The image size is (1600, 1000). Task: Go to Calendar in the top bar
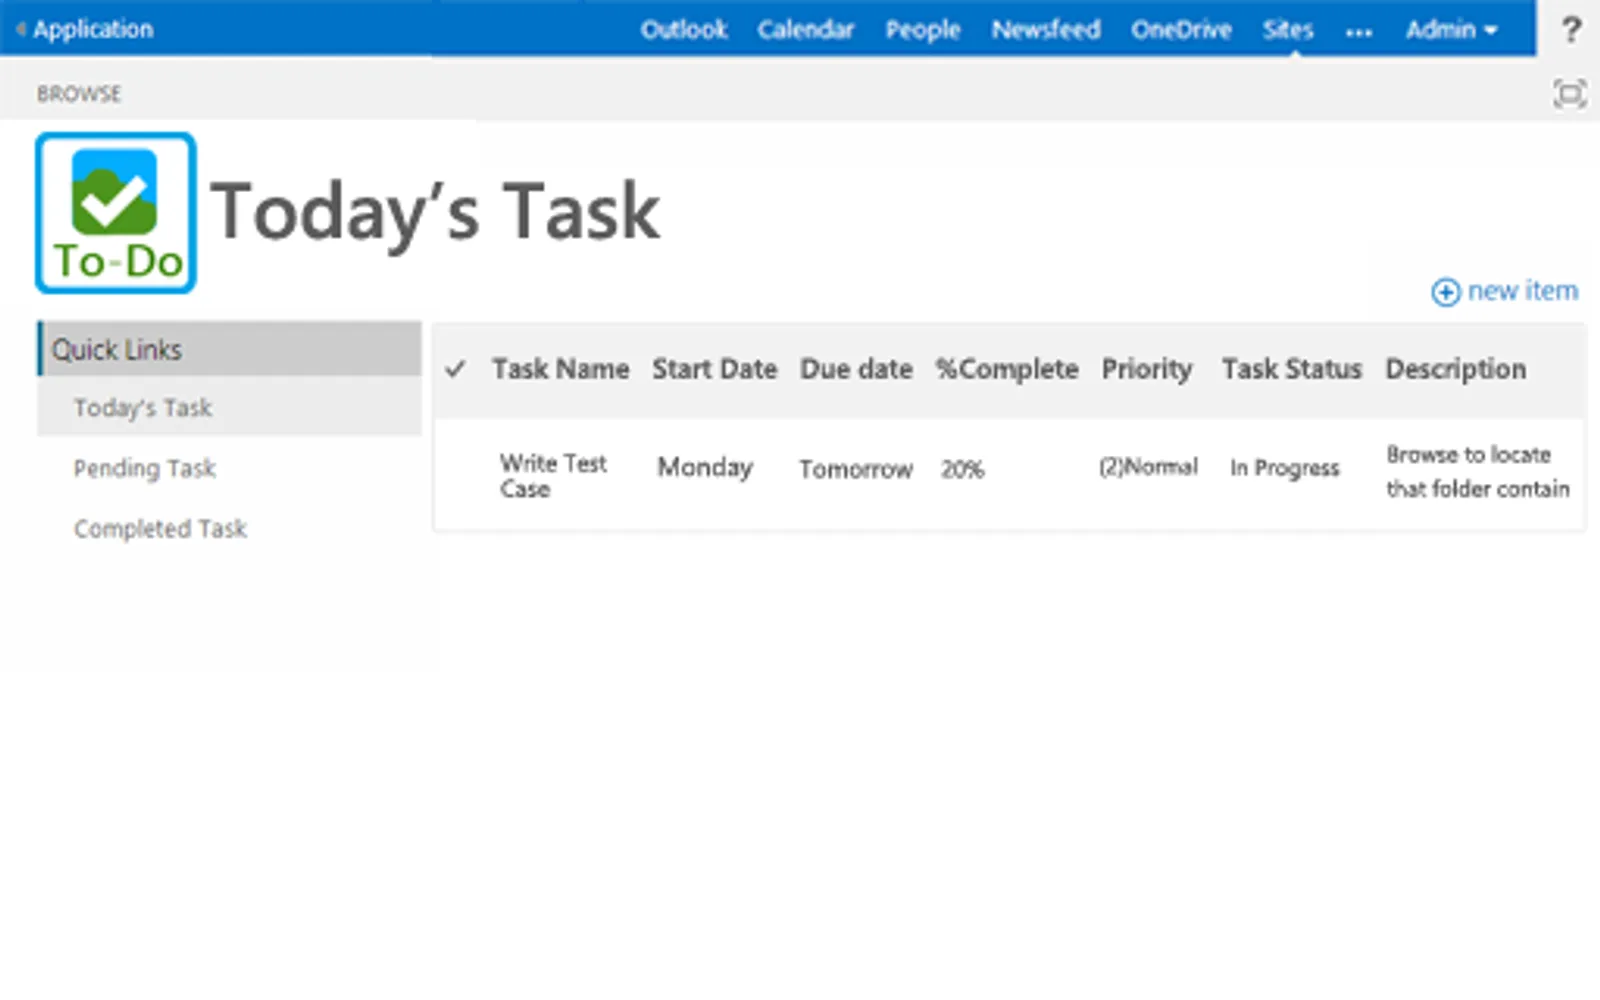[806, 30]
